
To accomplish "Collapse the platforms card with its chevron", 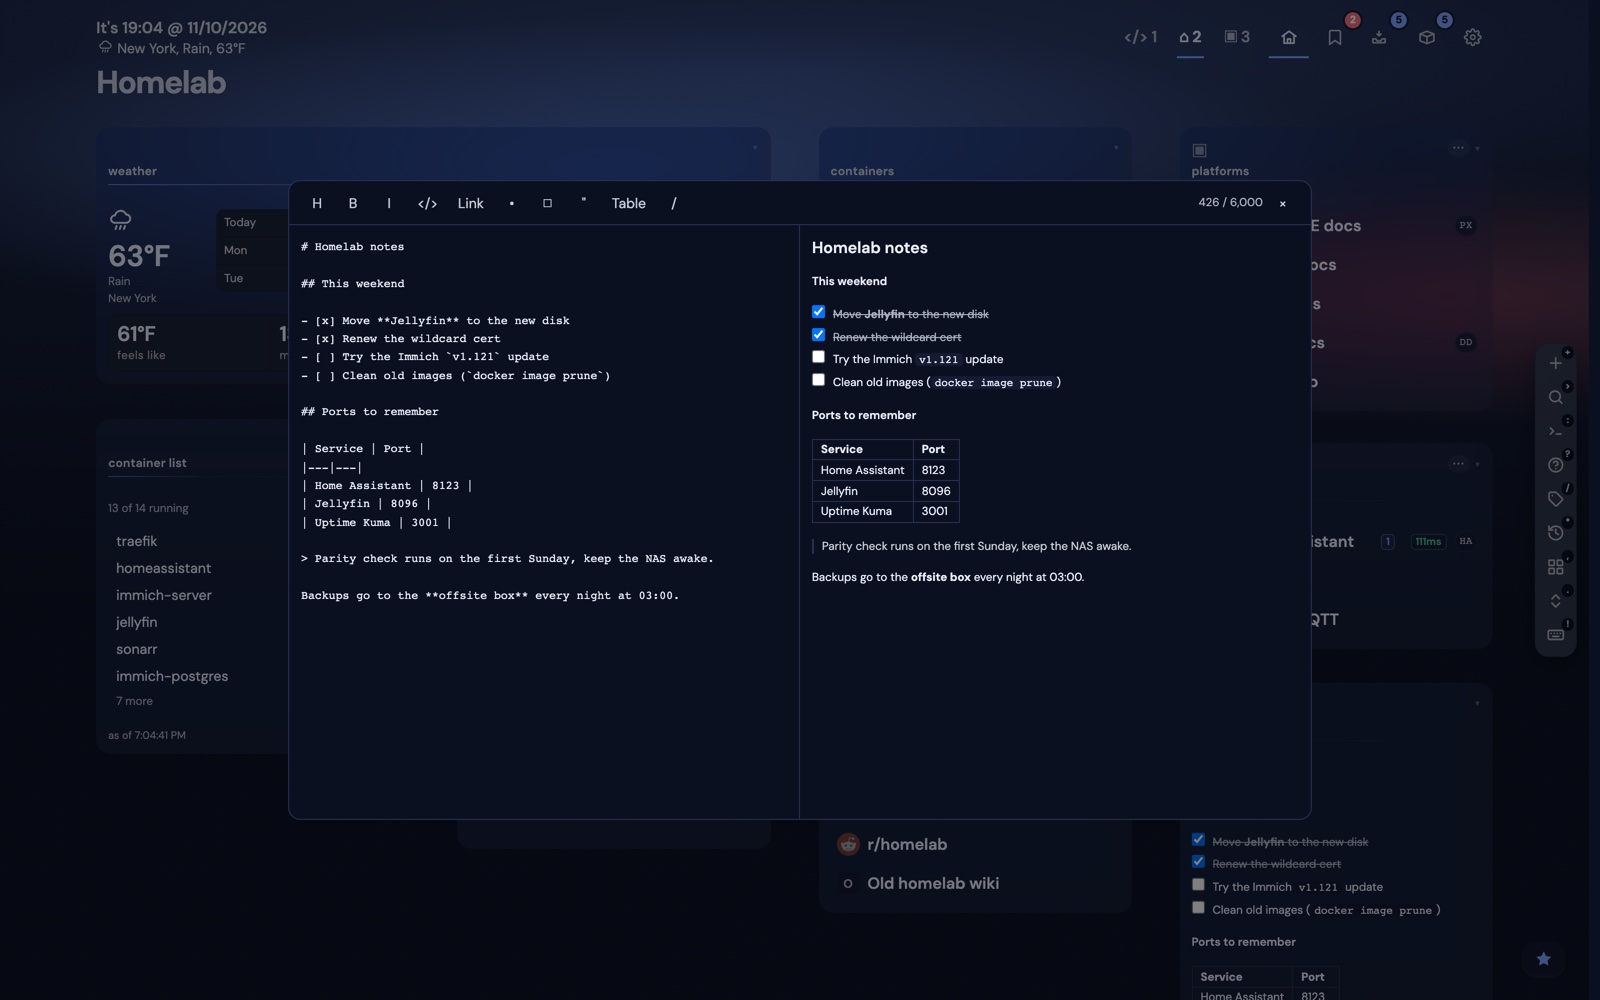I will (1477, 148).
